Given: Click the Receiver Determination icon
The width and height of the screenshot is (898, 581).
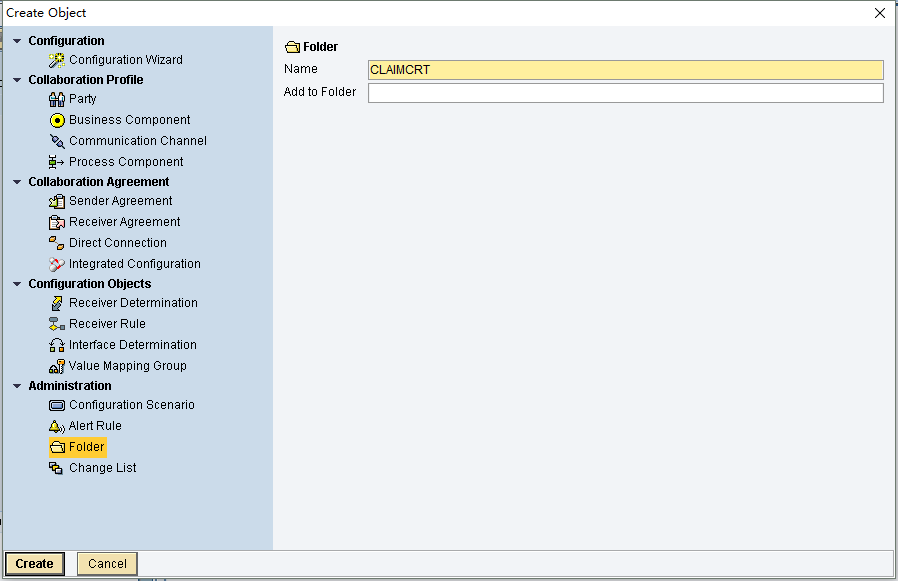Looking at the screenshot, I should click(57, 303).
